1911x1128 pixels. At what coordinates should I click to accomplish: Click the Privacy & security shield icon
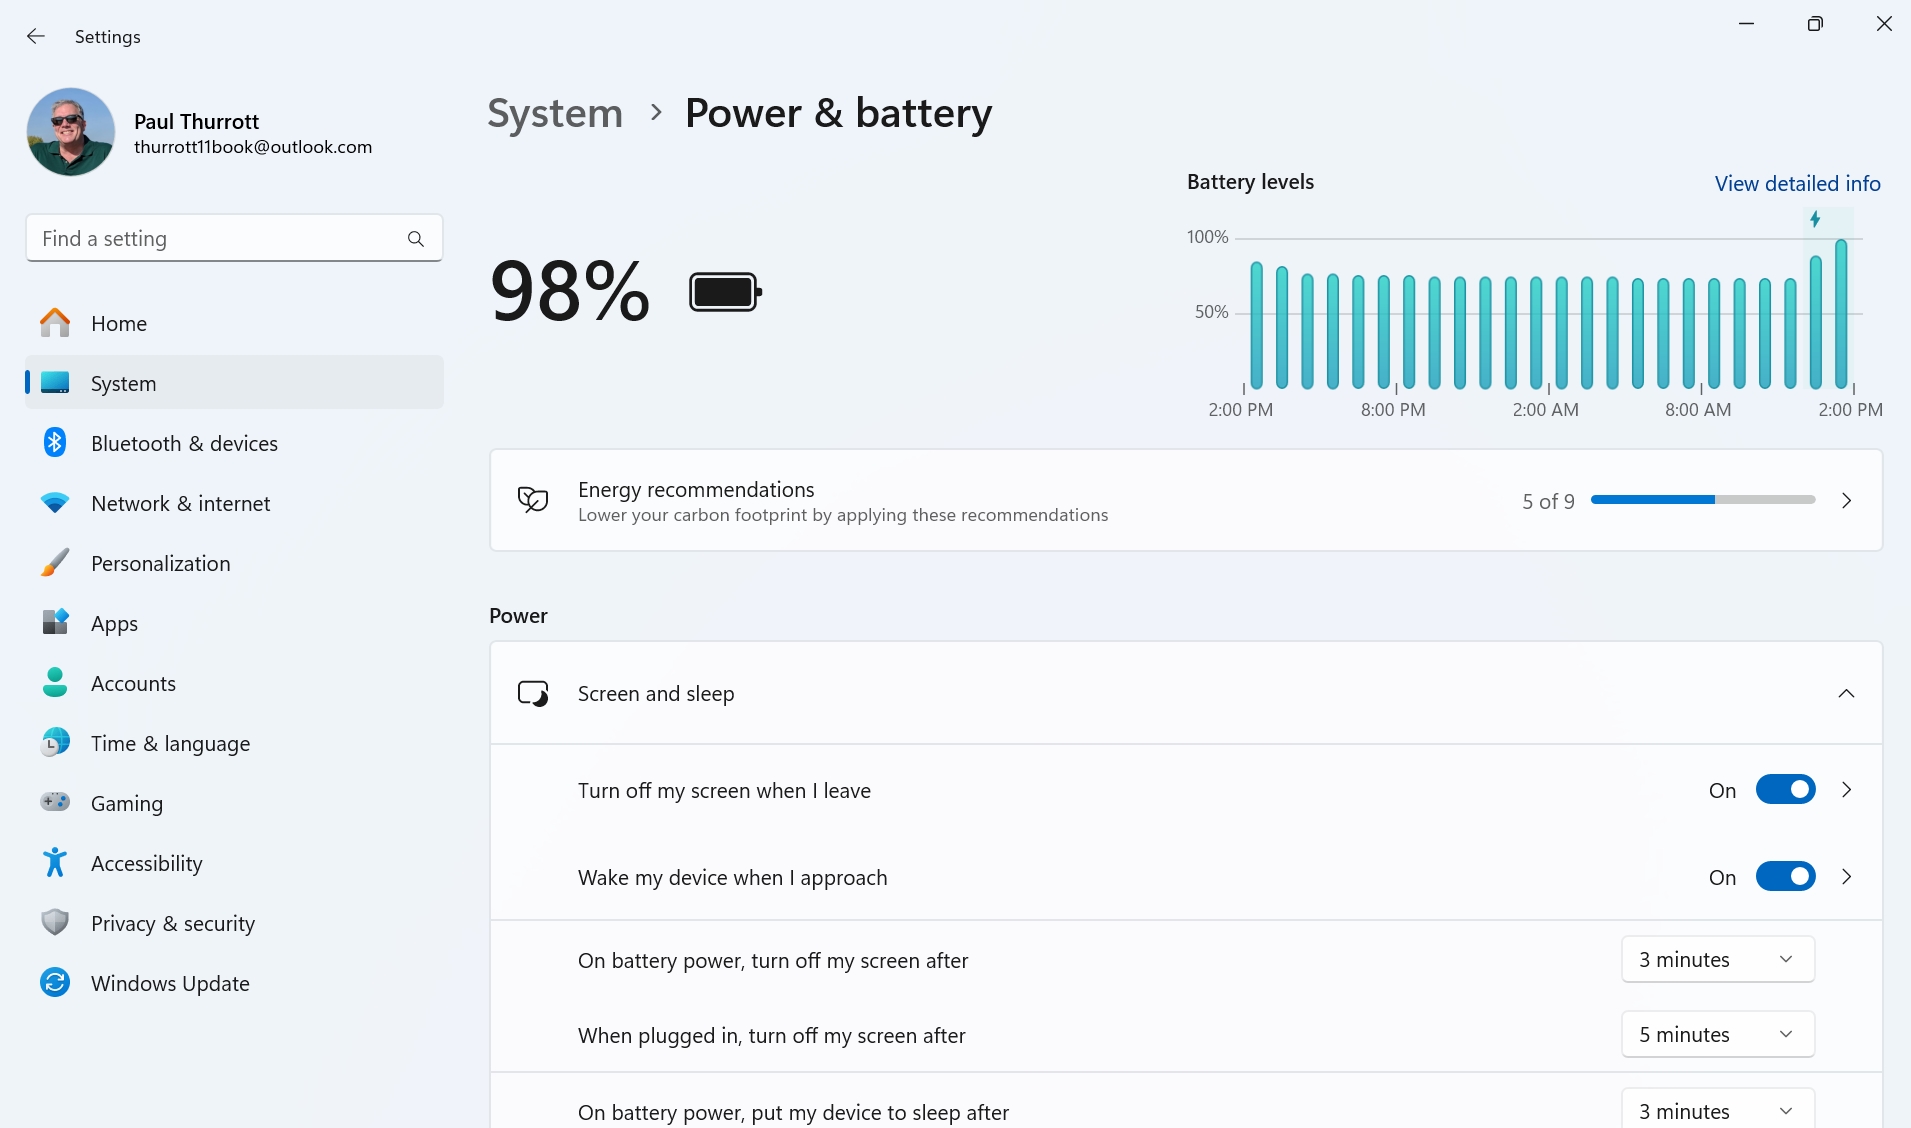click(55, 923)
